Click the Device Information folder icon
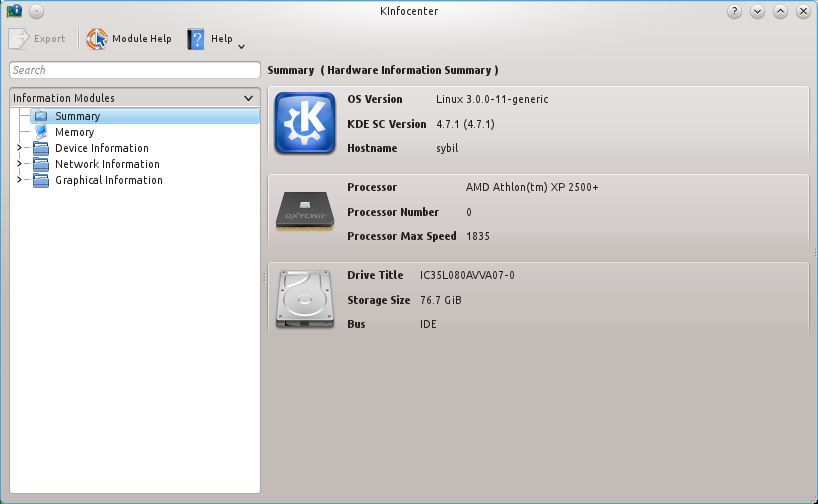The height and width of the screenshot is (504, 818). 41,148
